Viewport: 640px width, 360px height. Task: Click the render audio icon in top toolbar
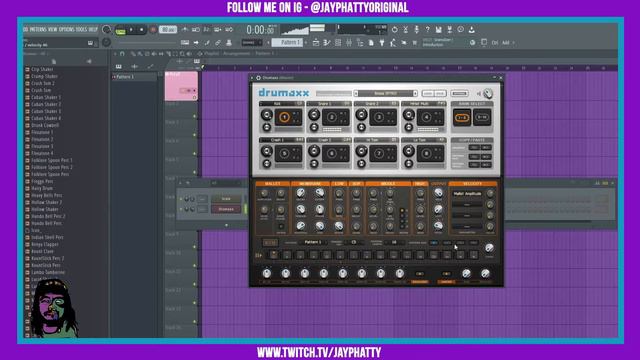click(449, 29)
